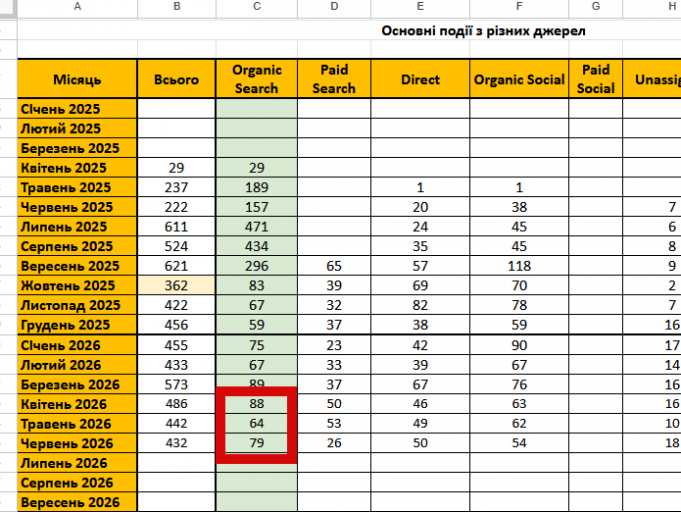This screenshot has height=512, width=681.
Task: Select the 'Грудень 2025' row label
Action: (x=77, y=324)
